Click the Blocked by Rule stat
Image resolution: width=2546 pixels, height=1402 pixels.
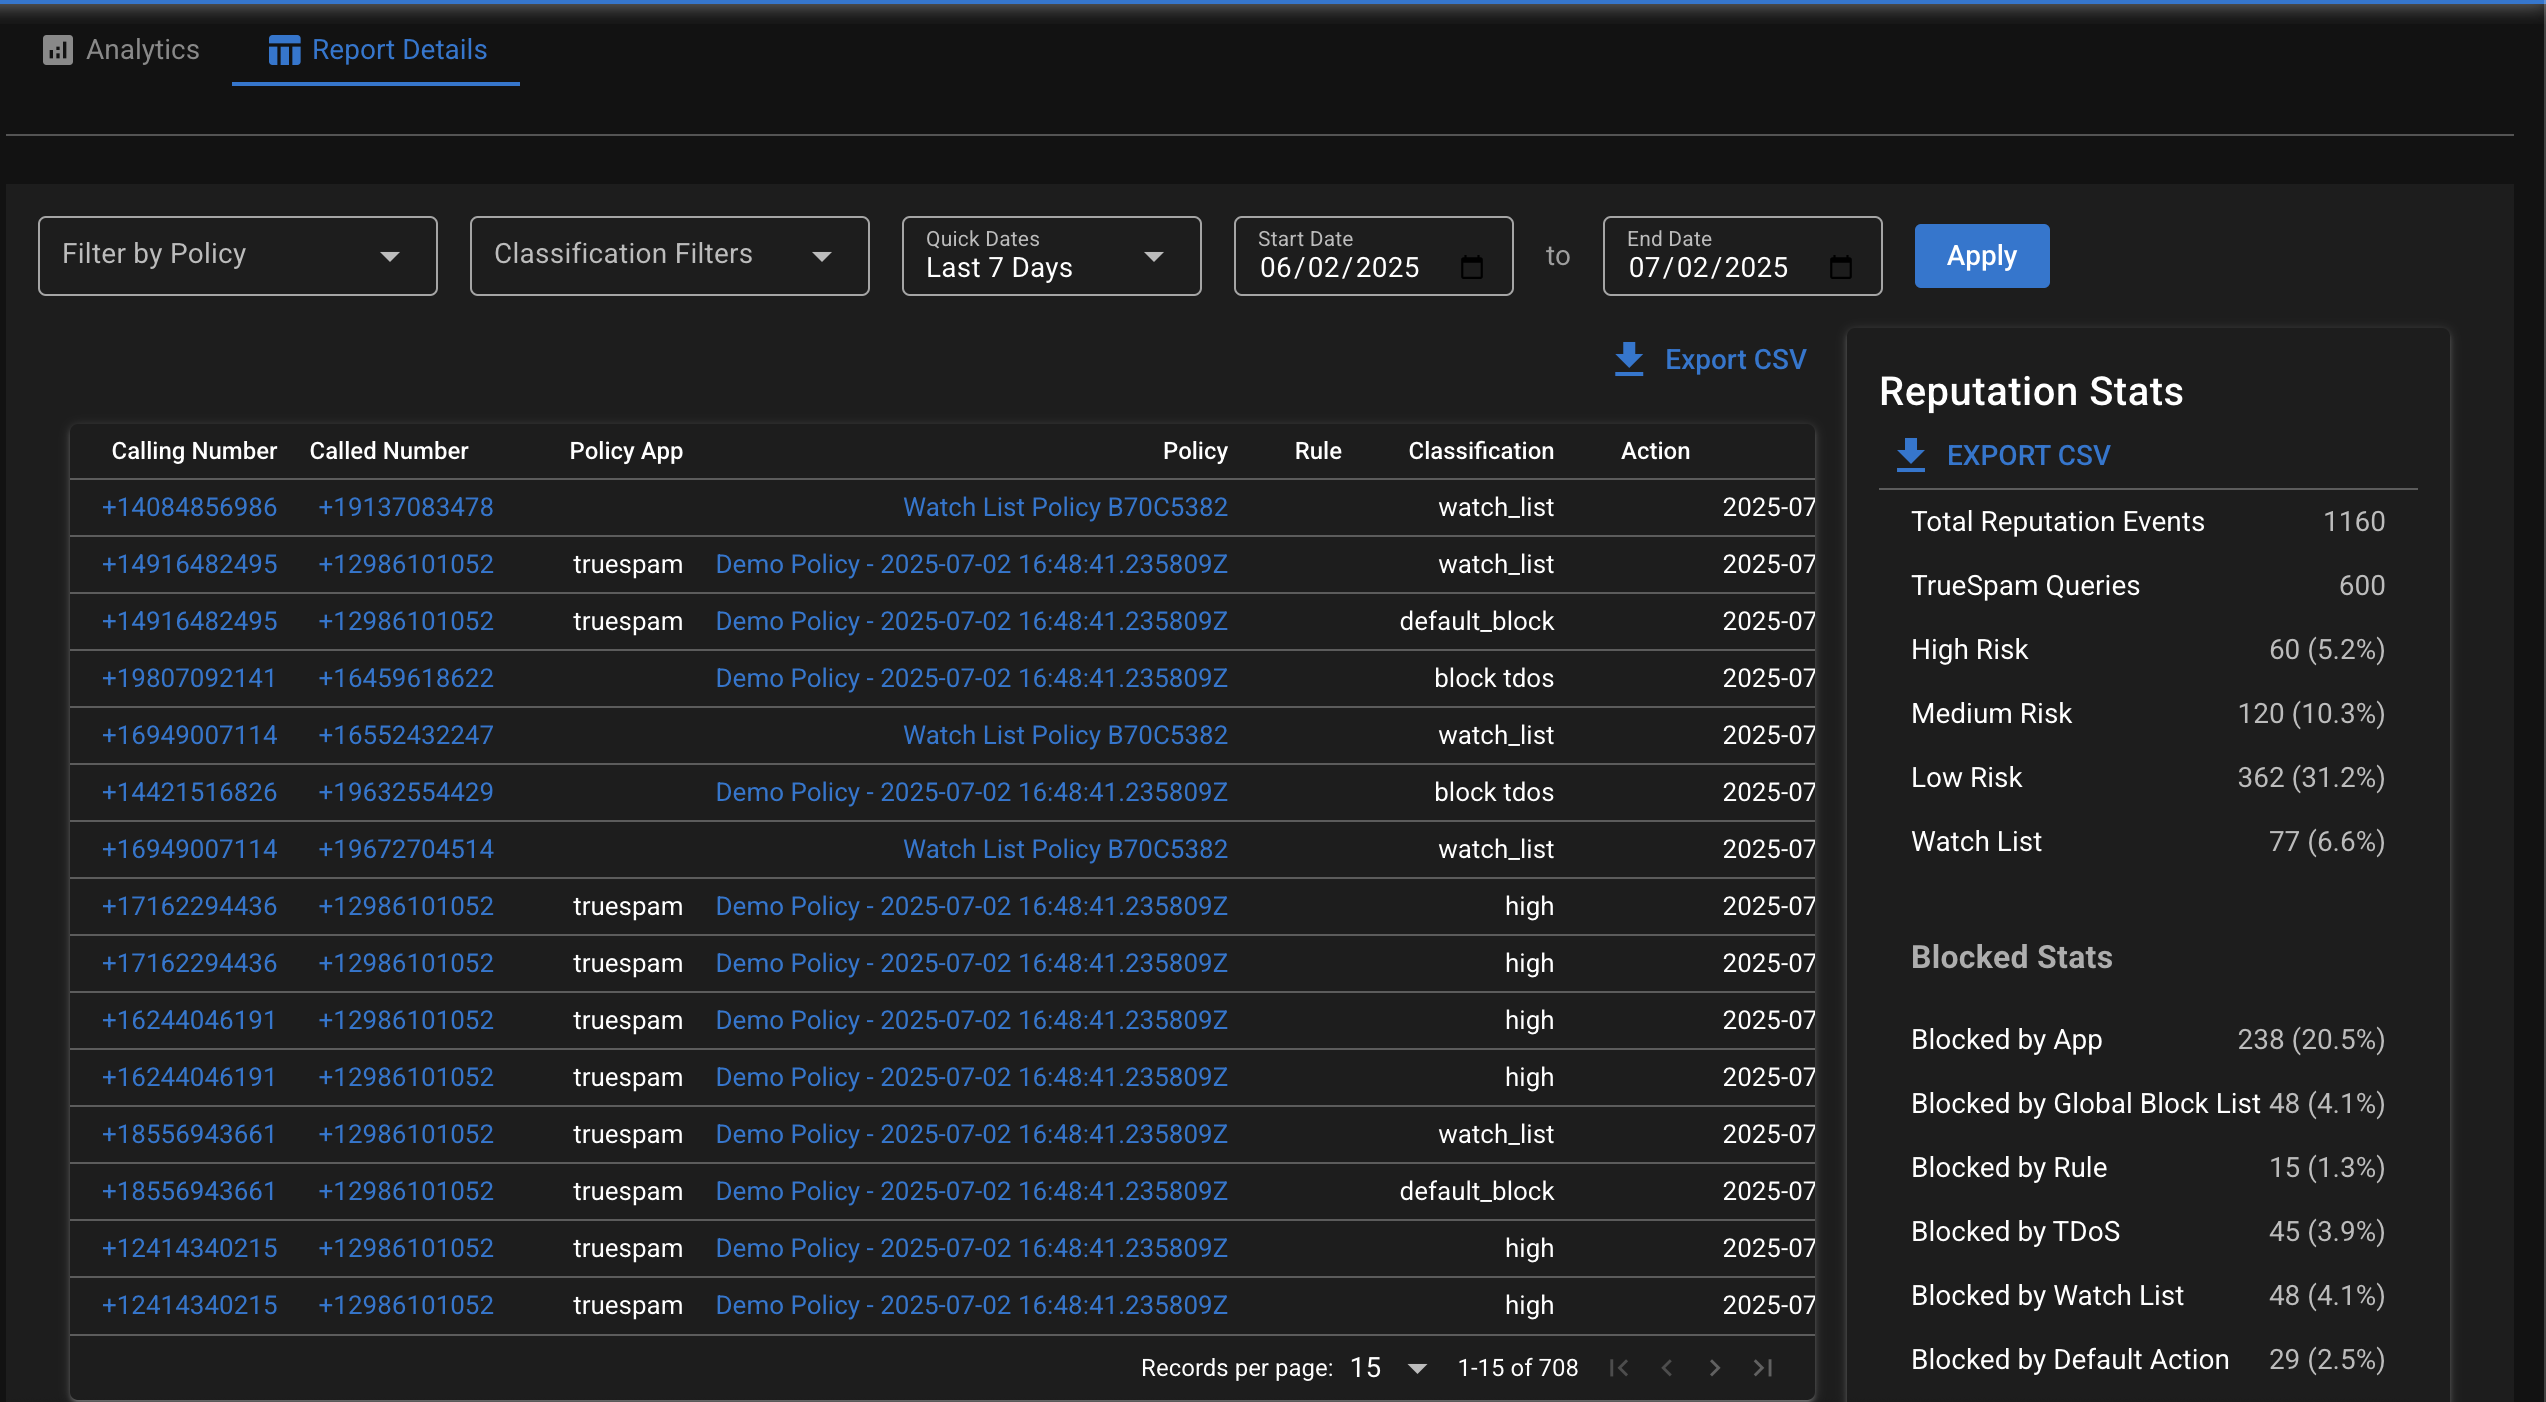coord(2148,1168)
